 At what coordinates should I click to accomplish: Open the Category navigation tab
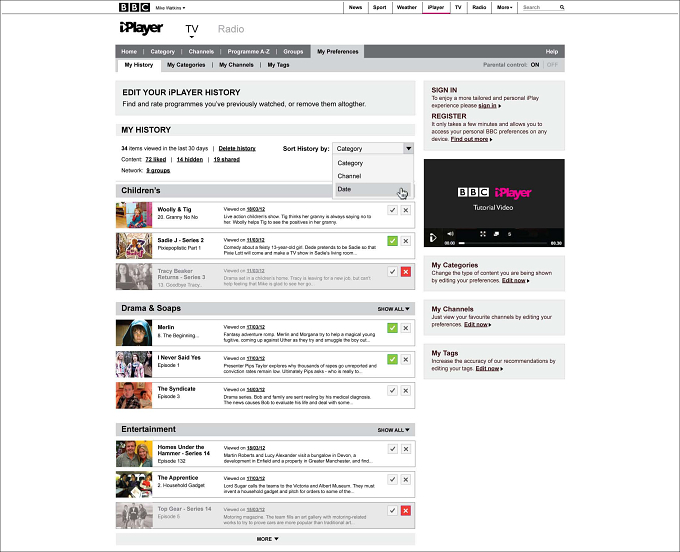point(163,51)
